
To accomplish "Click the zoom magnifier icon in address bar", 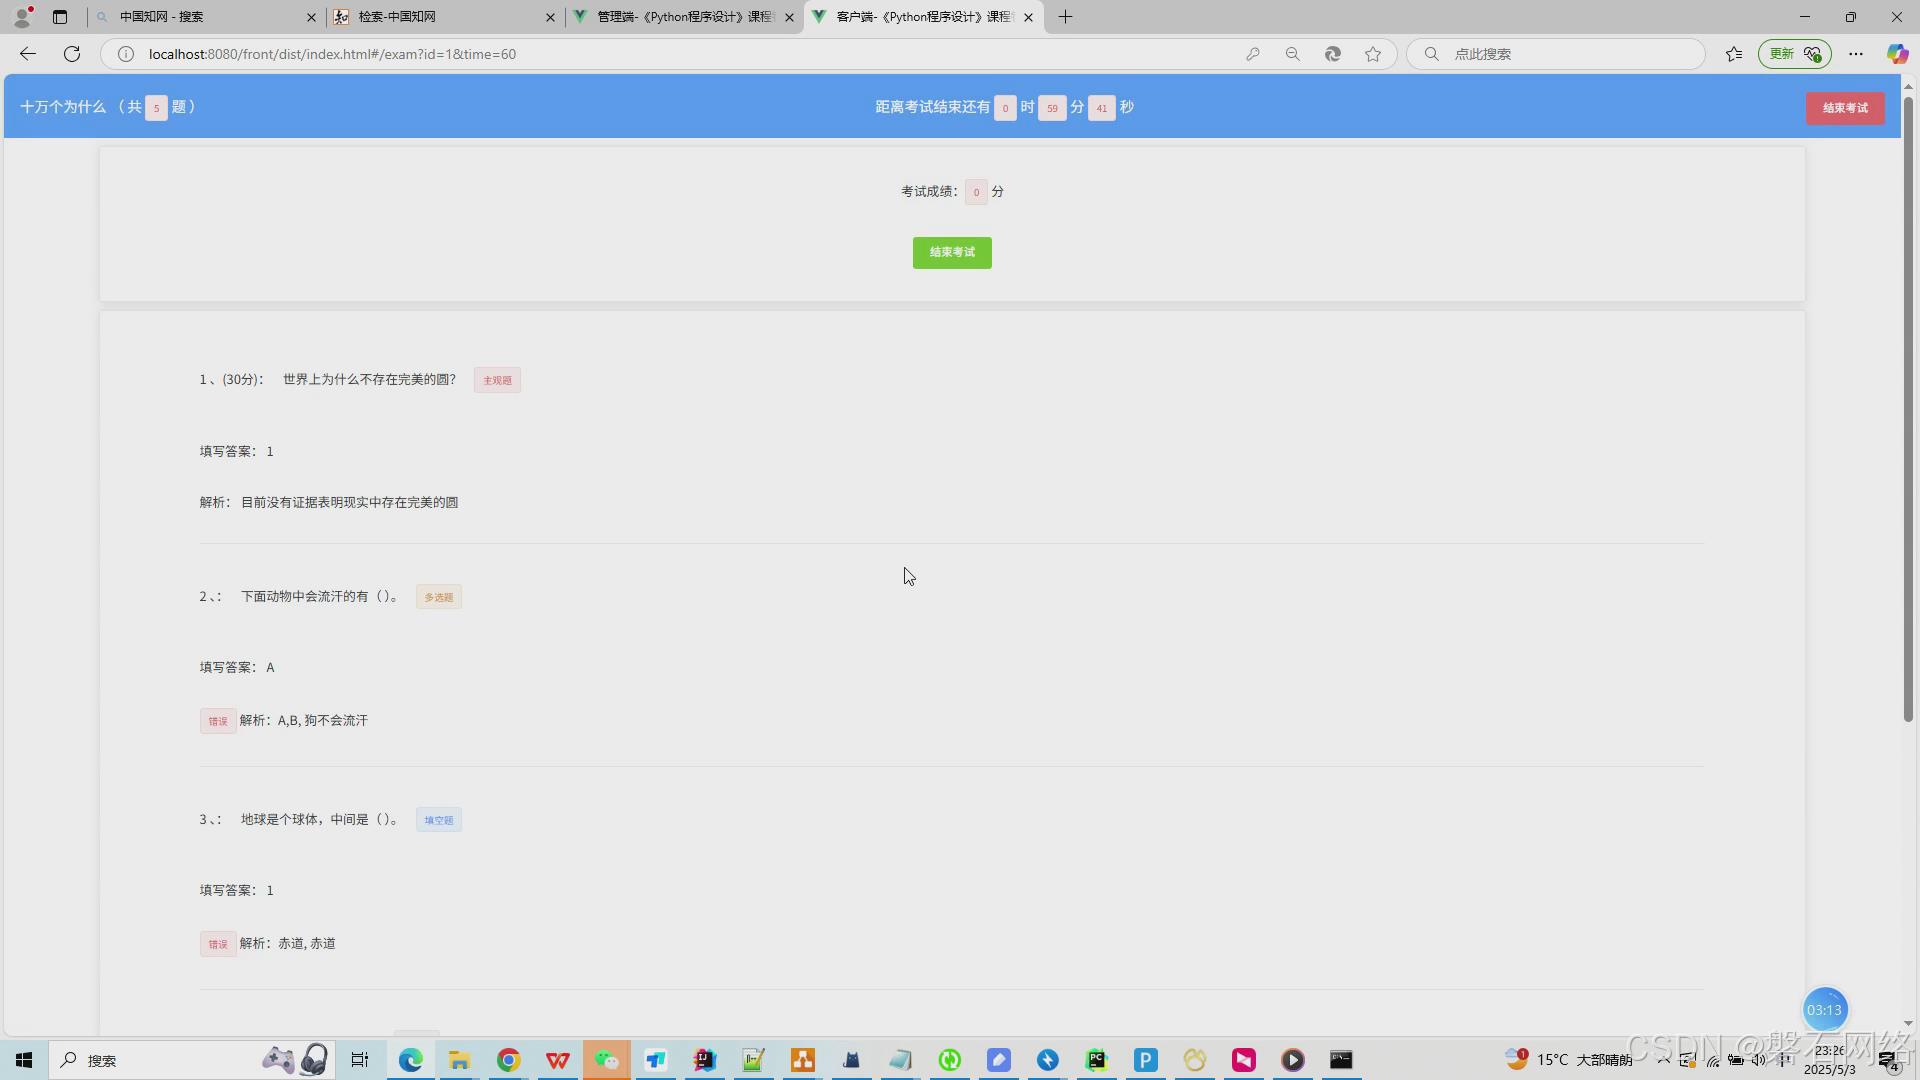I will coord(1292,54).
